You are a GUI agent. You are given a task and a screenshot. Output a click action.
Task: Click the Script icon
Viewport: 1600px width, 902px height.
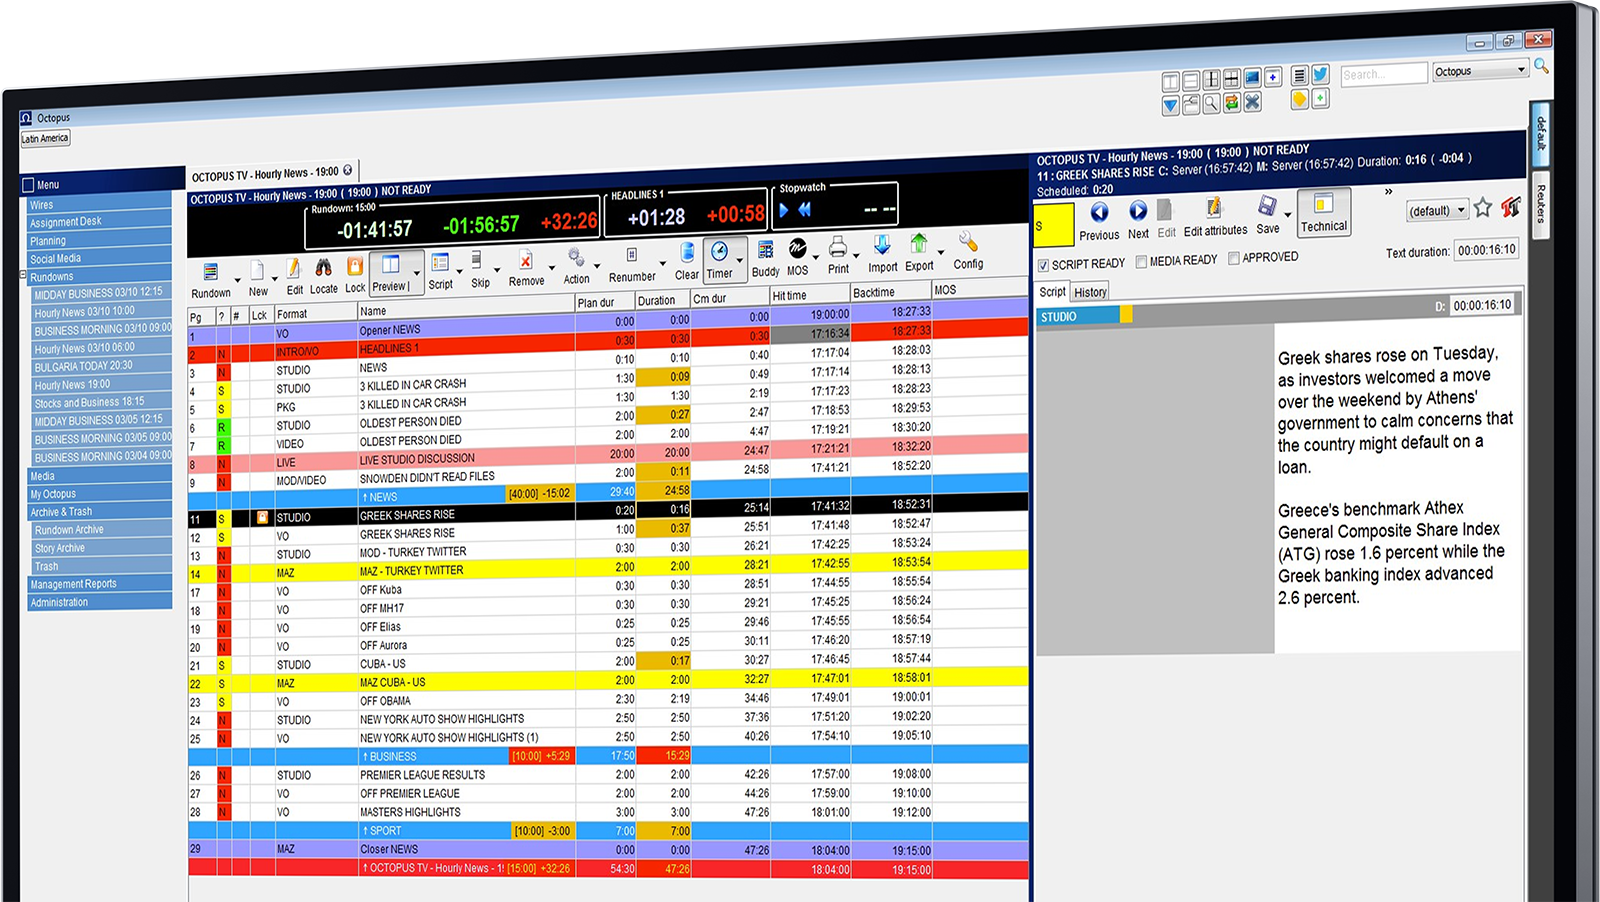coord(440,263)
